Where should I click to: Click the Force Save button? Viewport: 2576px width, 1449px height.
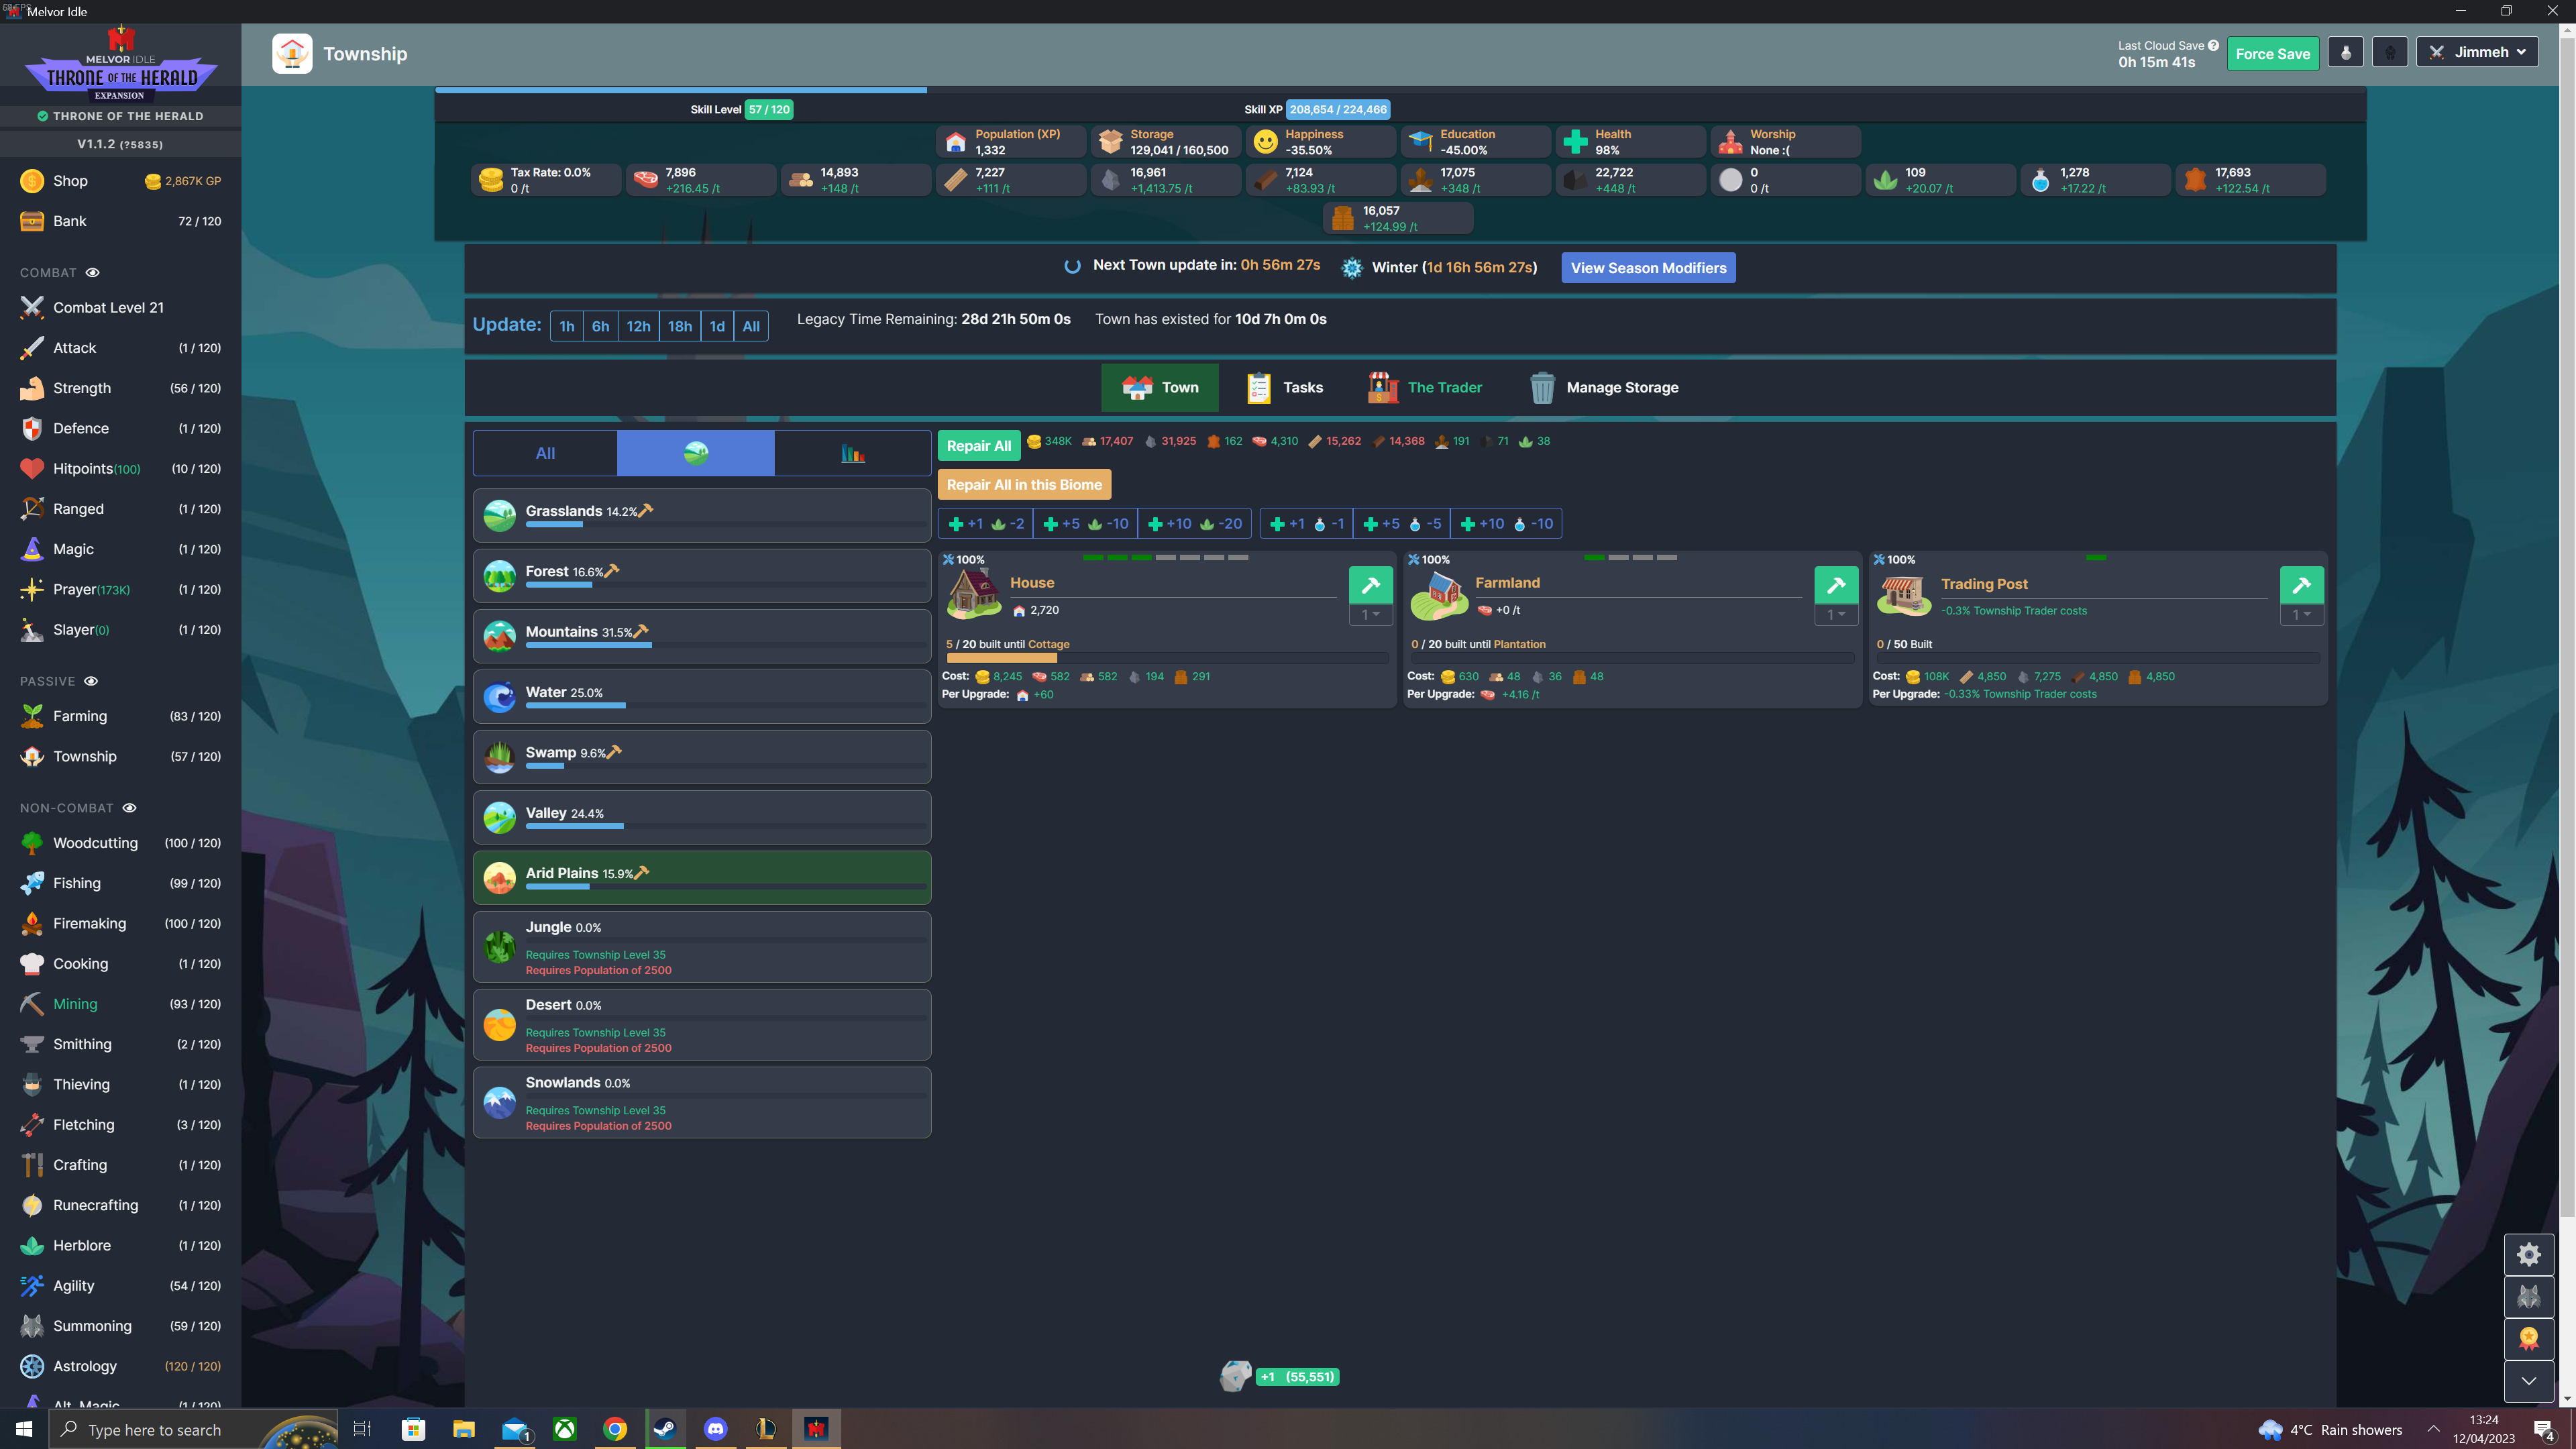pyautogui.click(x=2273, y=53)
